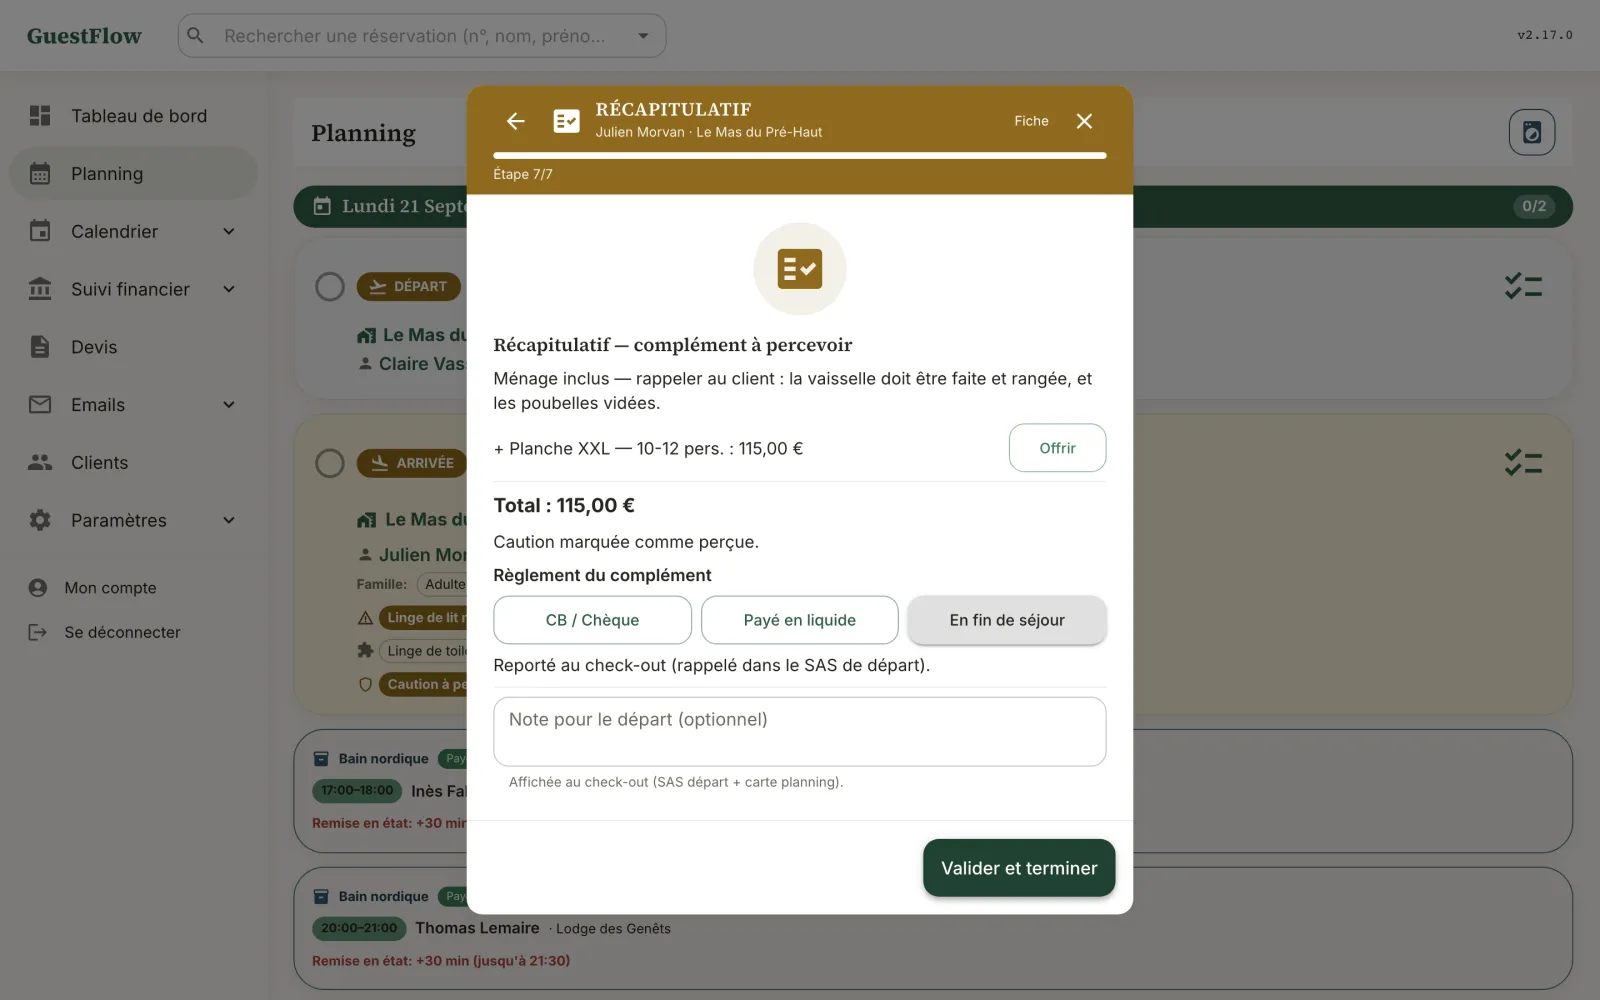Image resolution: width=1600 pixels, height=1000 pixels.
Task: Click the Devis document icon
Action: click(40, 347)
